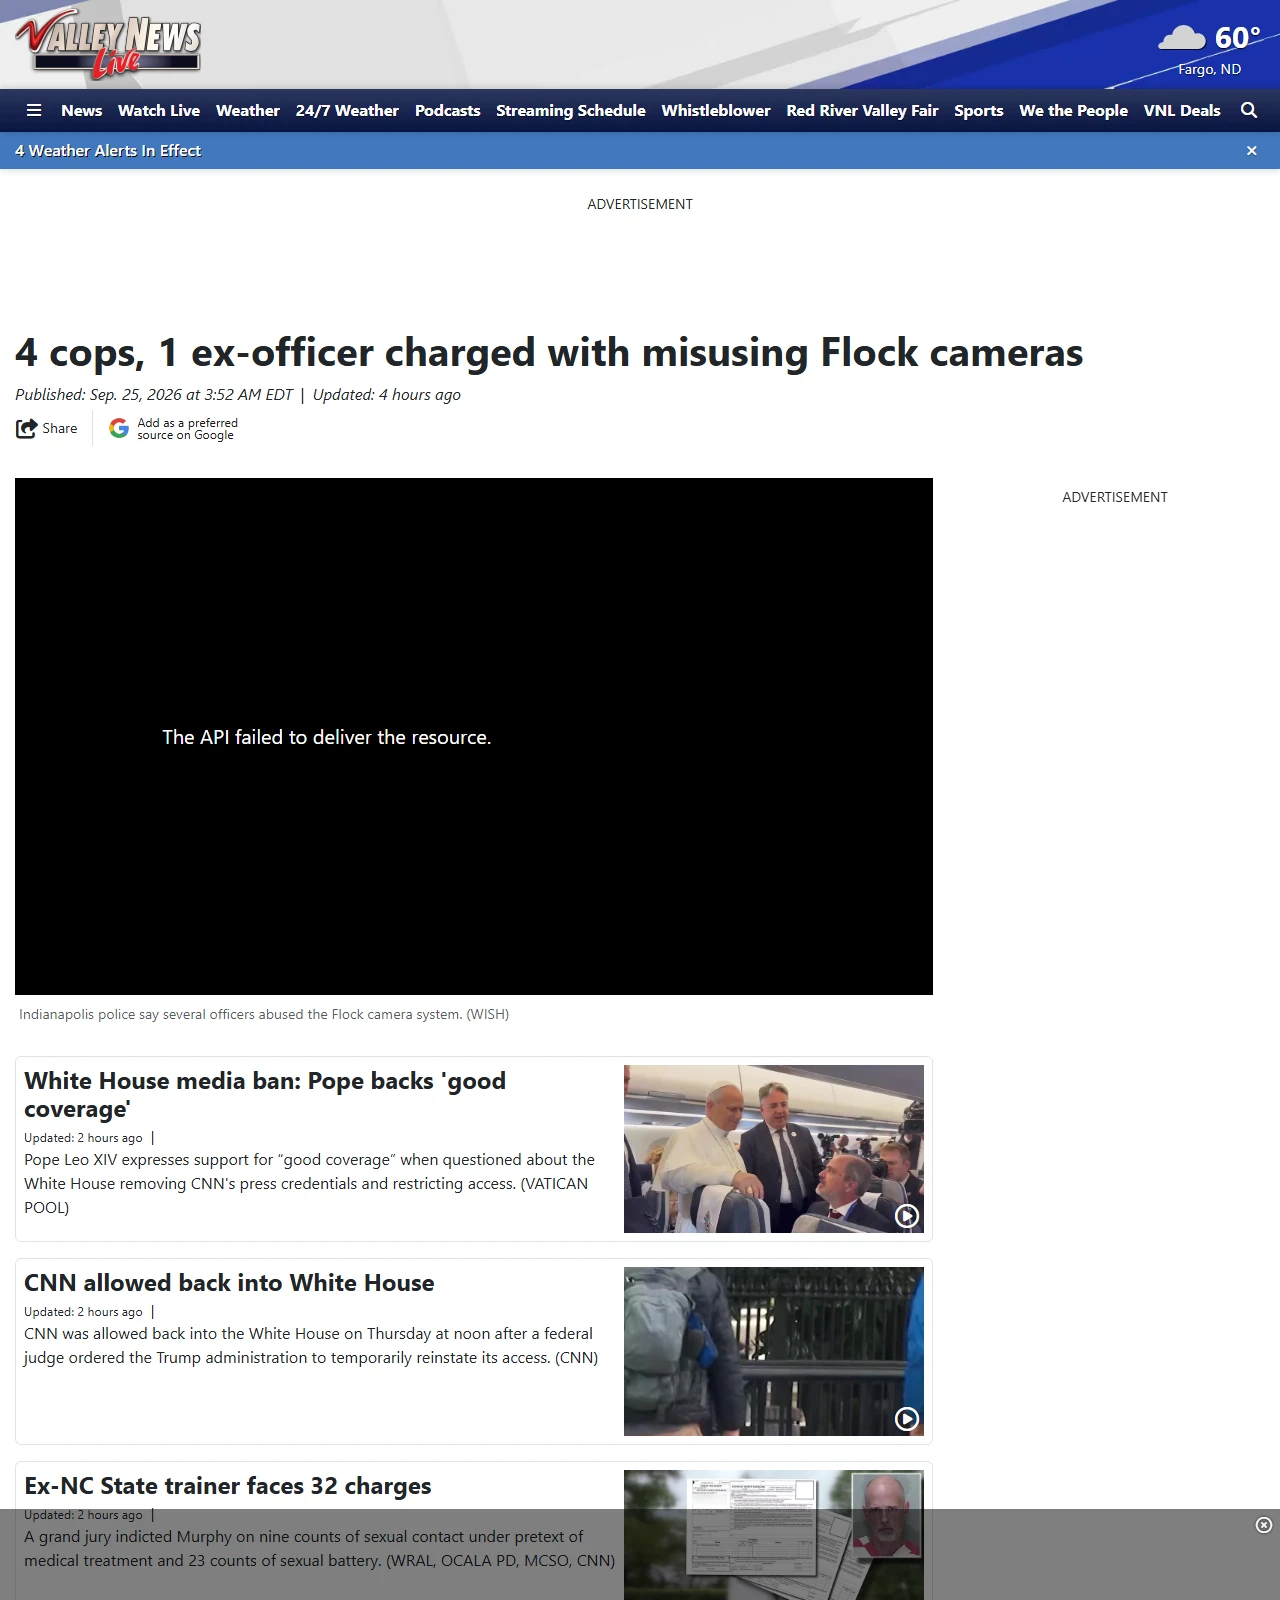
Task: Open the hamburger navigation menu
Action: click(34, 111)
